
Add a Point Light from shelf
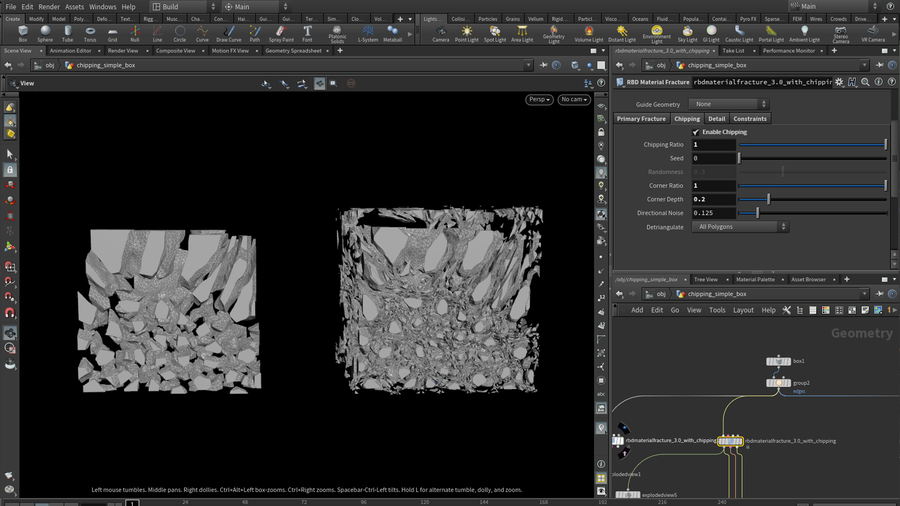click(x=466, y=33)
